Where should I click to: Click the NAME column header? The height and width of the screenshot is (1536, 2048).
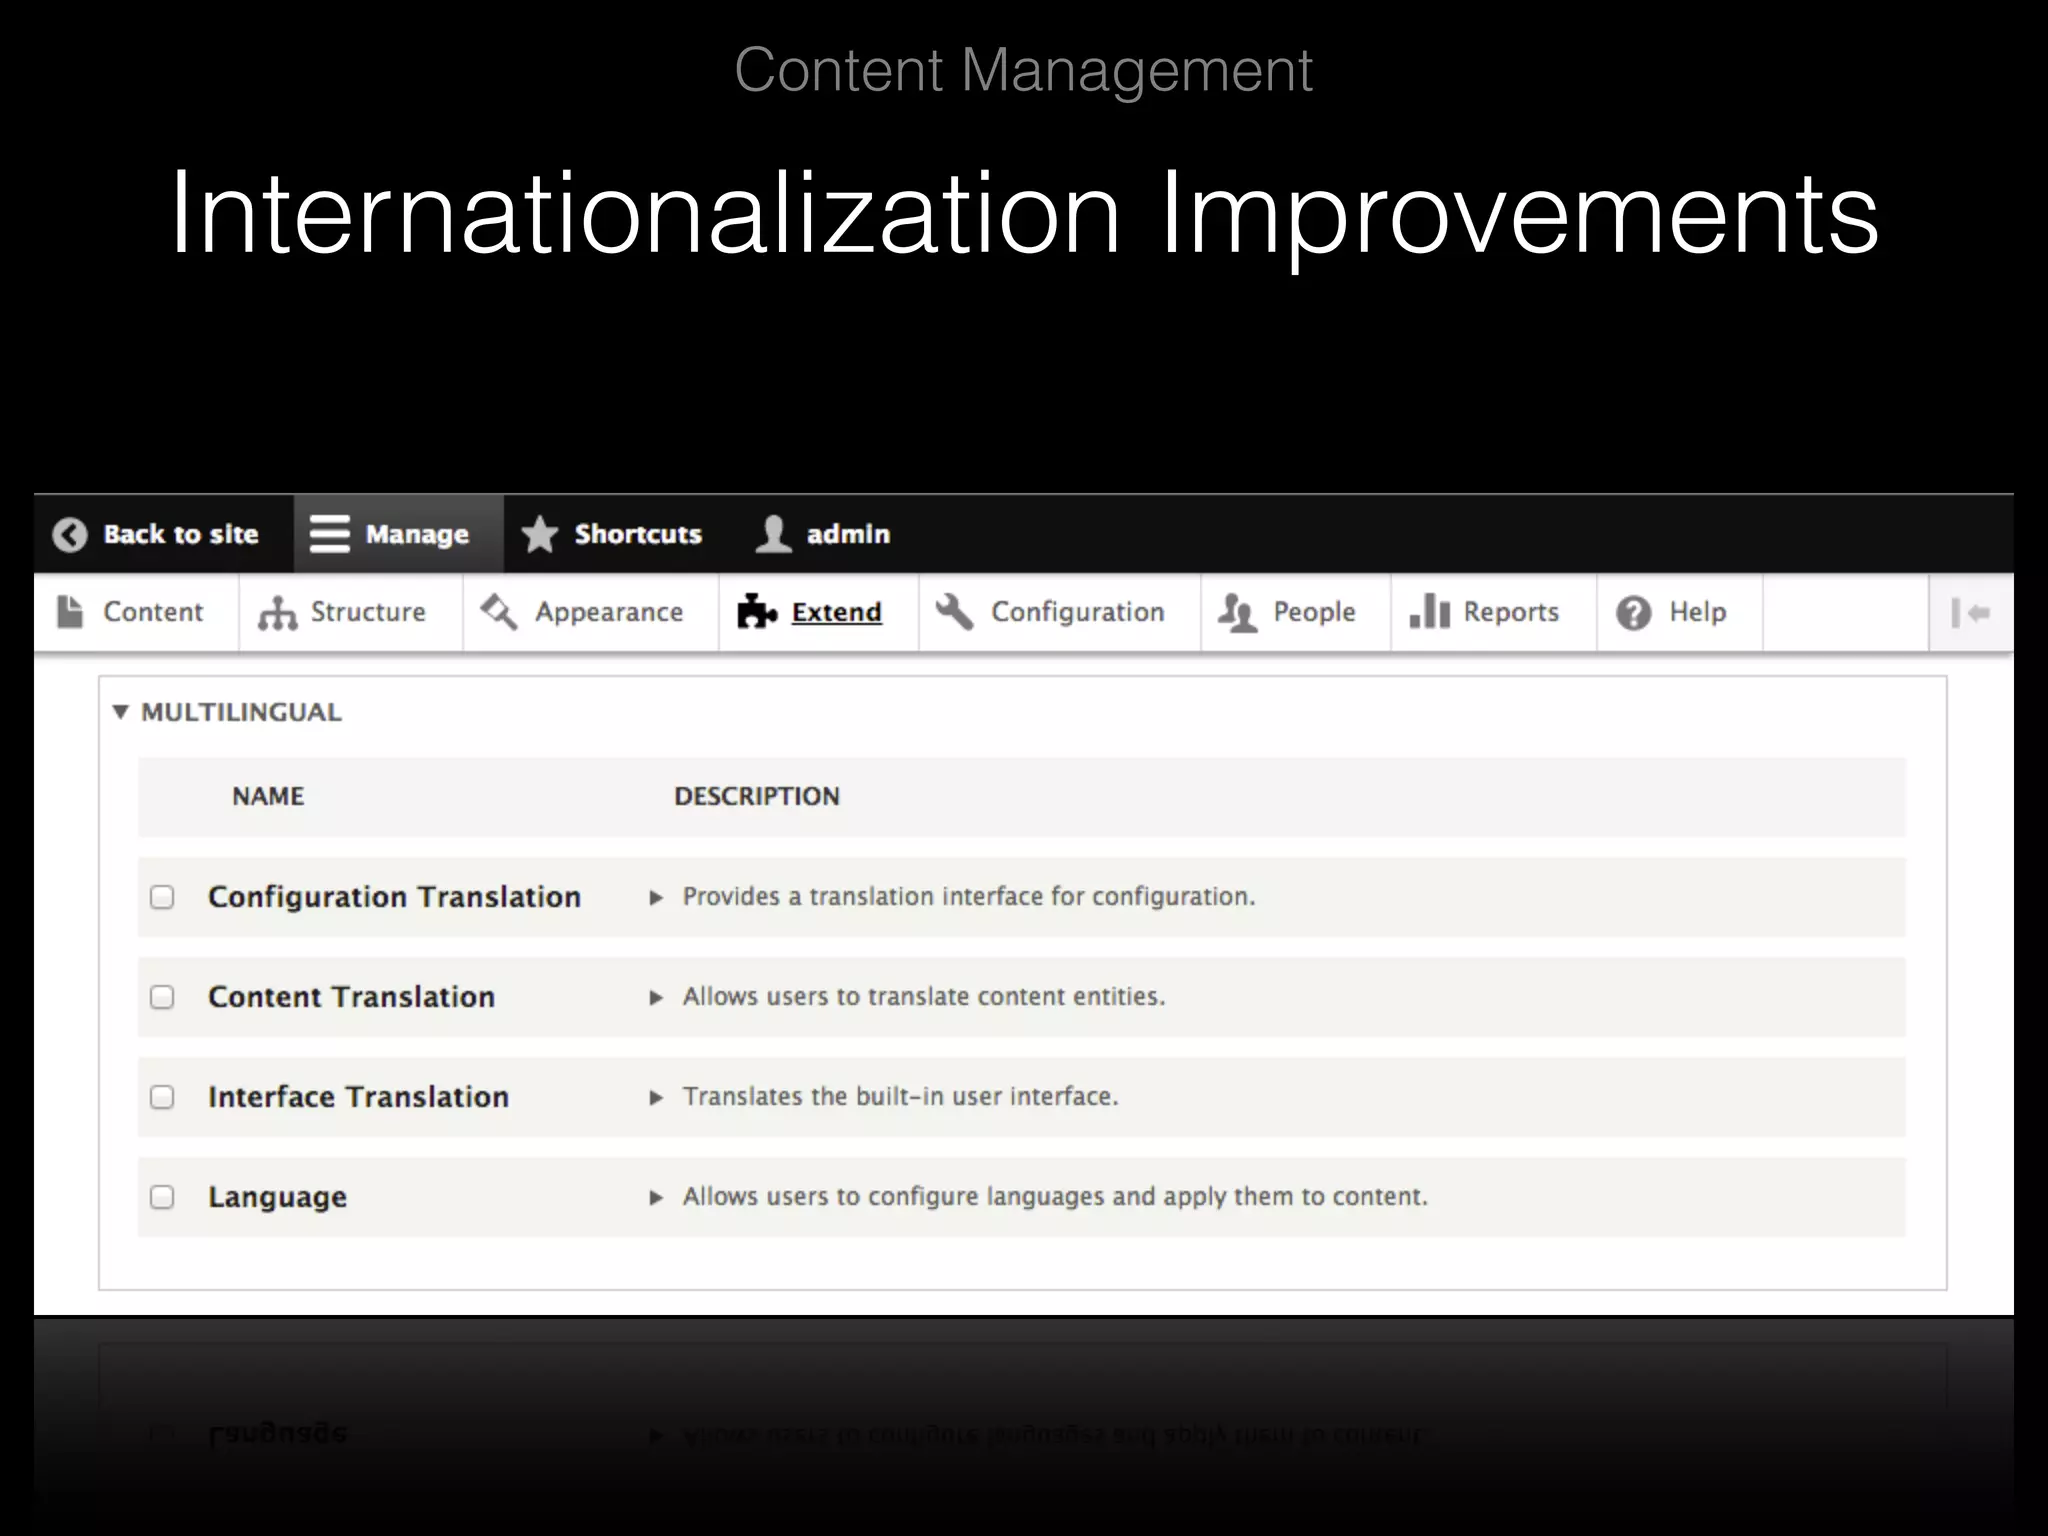[x=268, y=796]
